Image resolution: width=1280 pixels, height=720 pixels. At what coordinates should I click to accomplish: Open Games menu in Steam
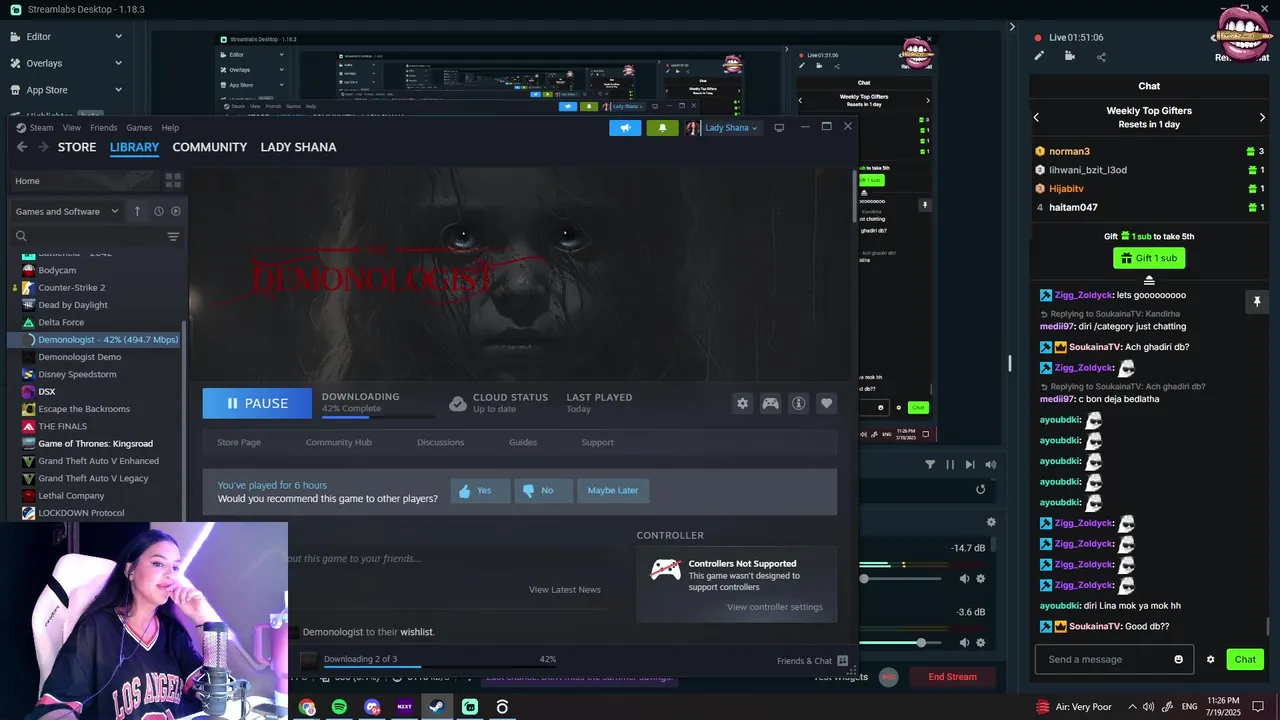[x=139, y=128]
